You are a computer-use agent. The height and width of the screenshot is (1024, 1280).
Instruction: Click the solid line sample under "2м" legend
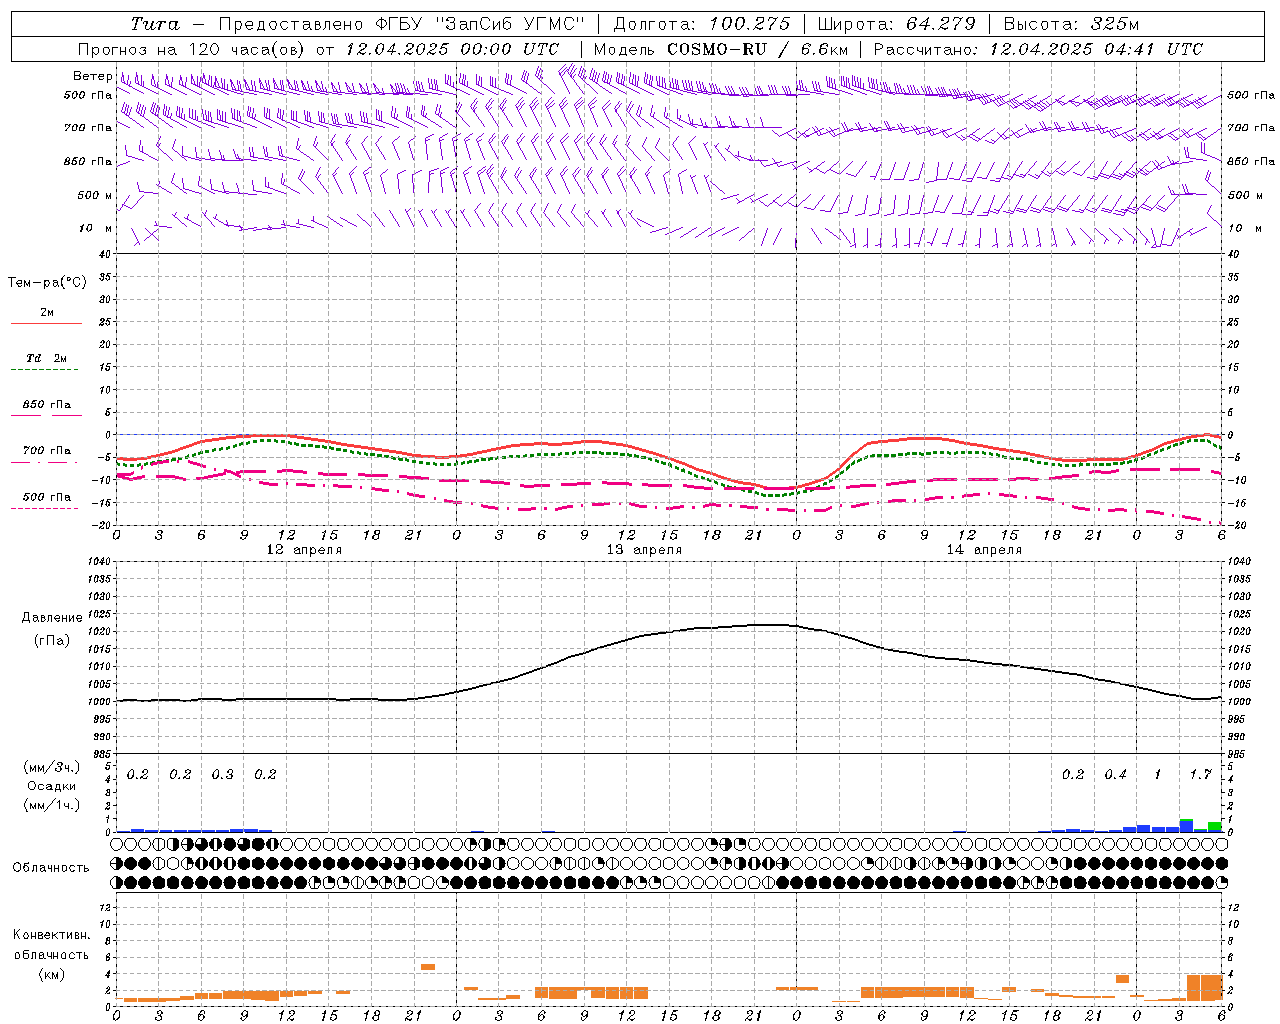46,323
